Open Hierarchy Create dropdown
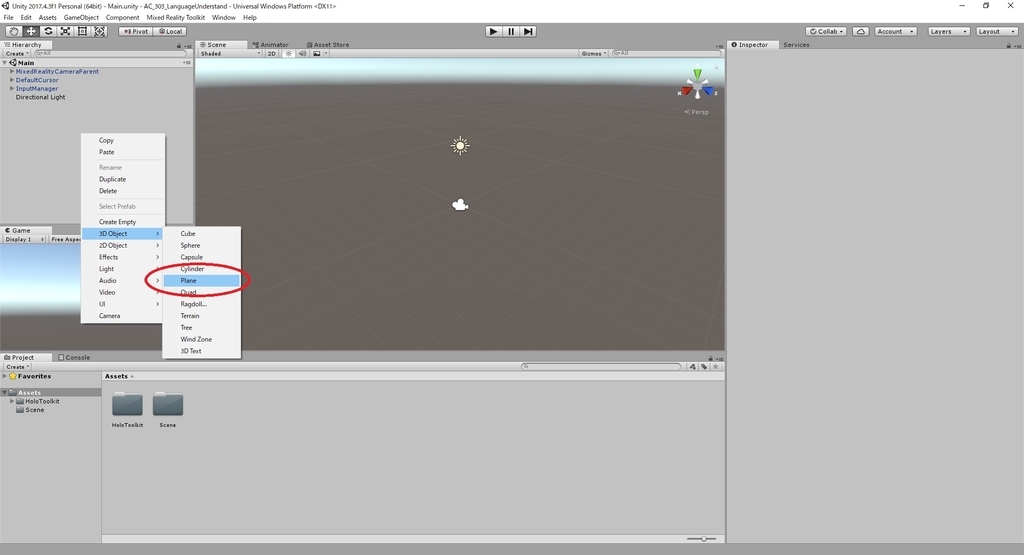Viewport: 1024px width, 555px height. pyautogui.click(x=17, y=54)
